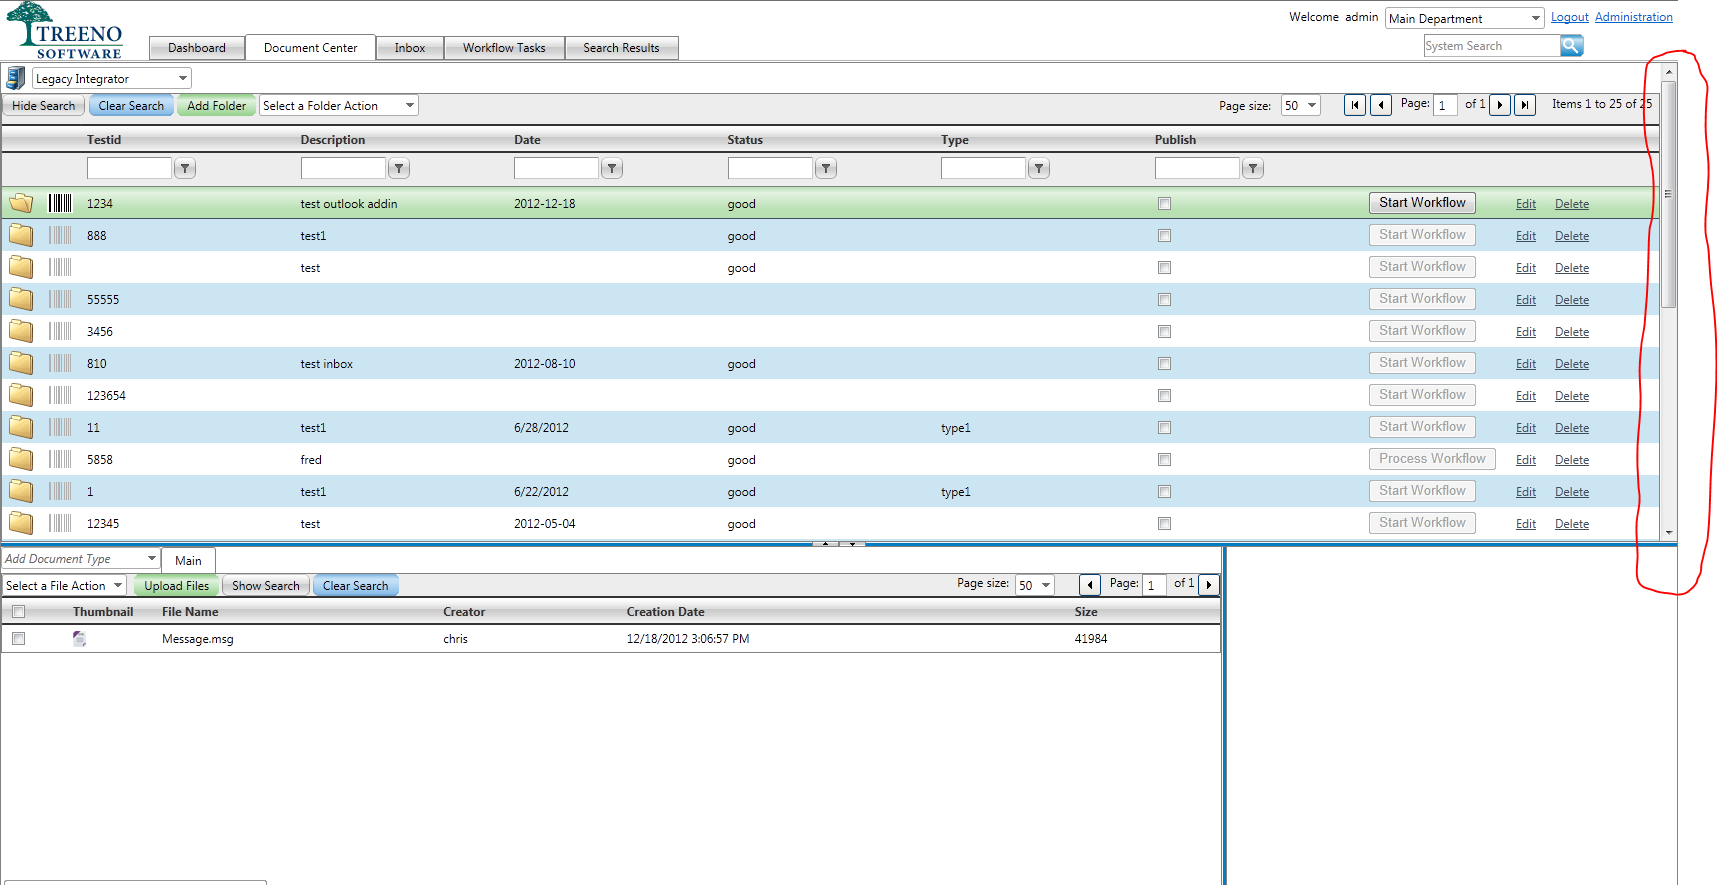Open the Add Document Type dropdown

click(81, 559)
